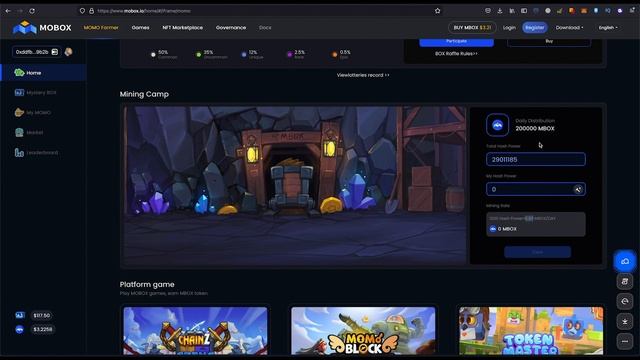640x360 pixels.
Task: Click the browser back arrow
Action: [8, 11]
